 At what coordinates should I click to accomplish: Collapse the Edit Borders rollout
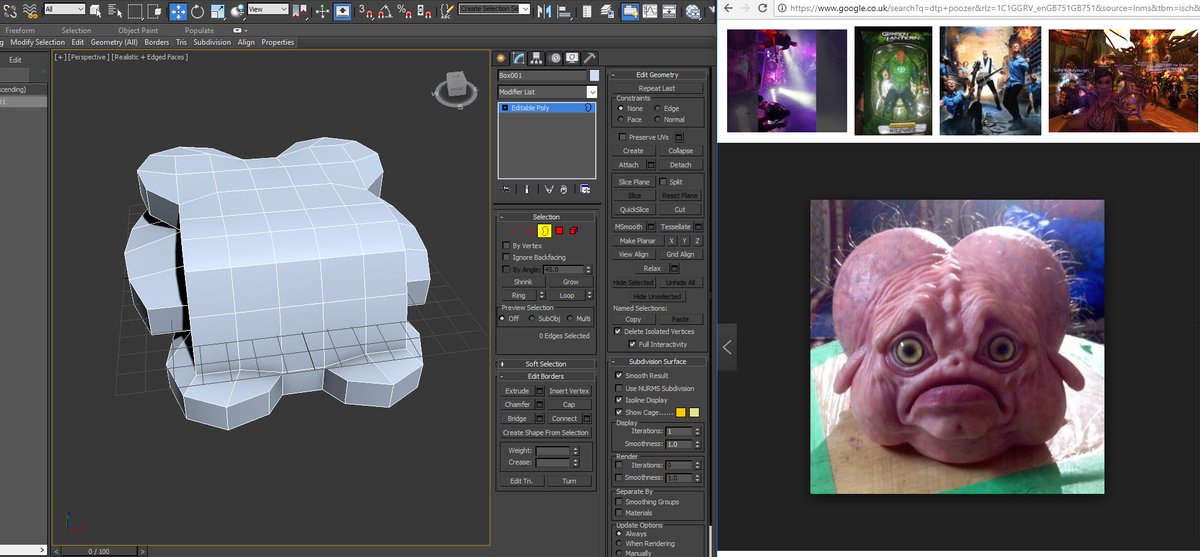coord(546,376)
